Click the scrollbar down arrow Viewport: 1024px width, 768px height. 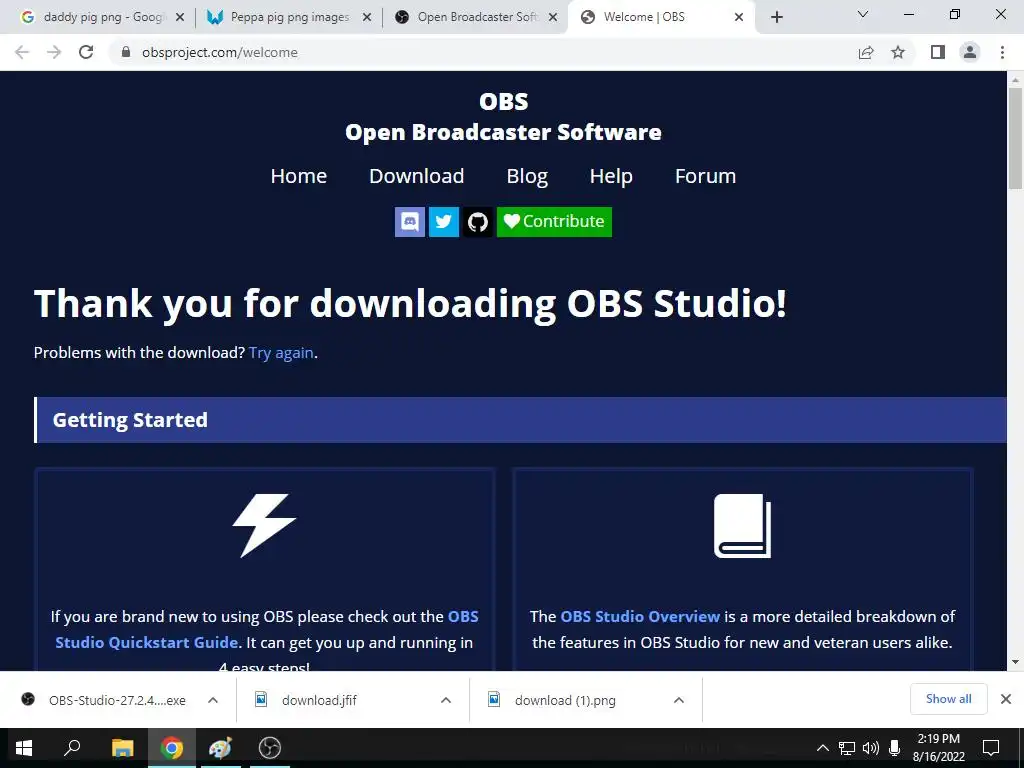[x=1015, y=662]
